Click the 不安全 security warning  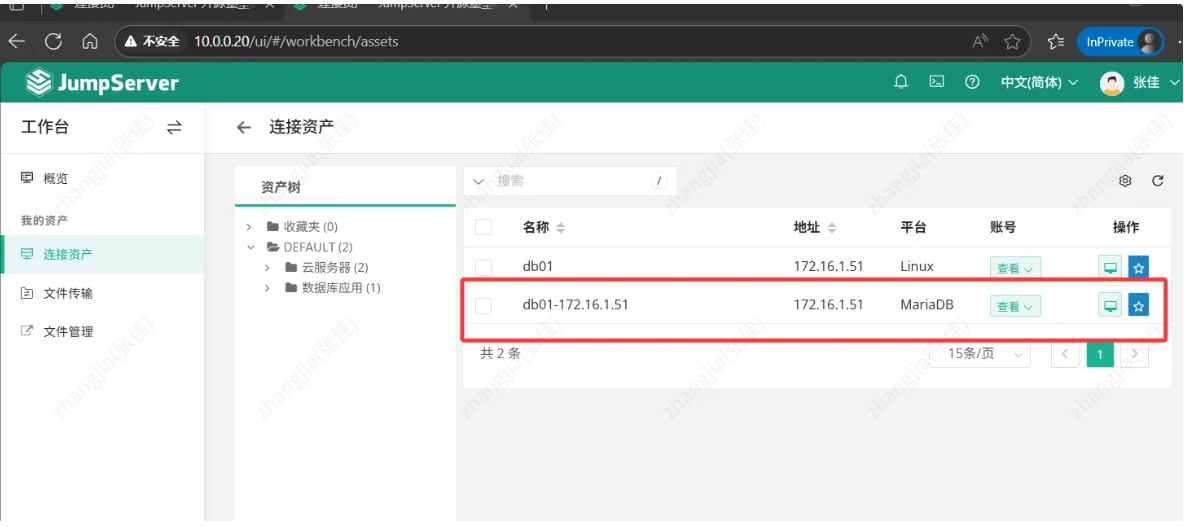point(153,42)
